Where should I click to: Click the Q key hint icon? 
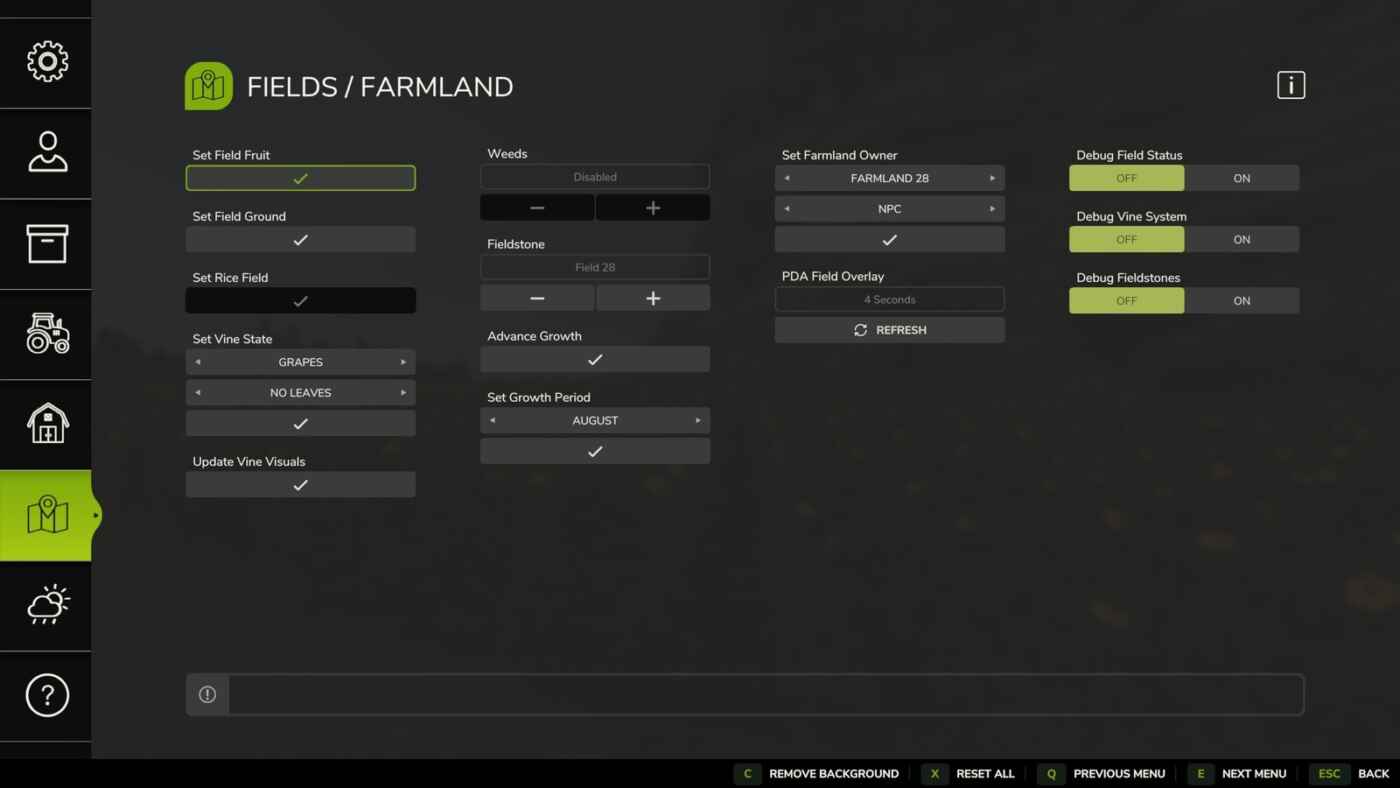[x=1052, y=774]
